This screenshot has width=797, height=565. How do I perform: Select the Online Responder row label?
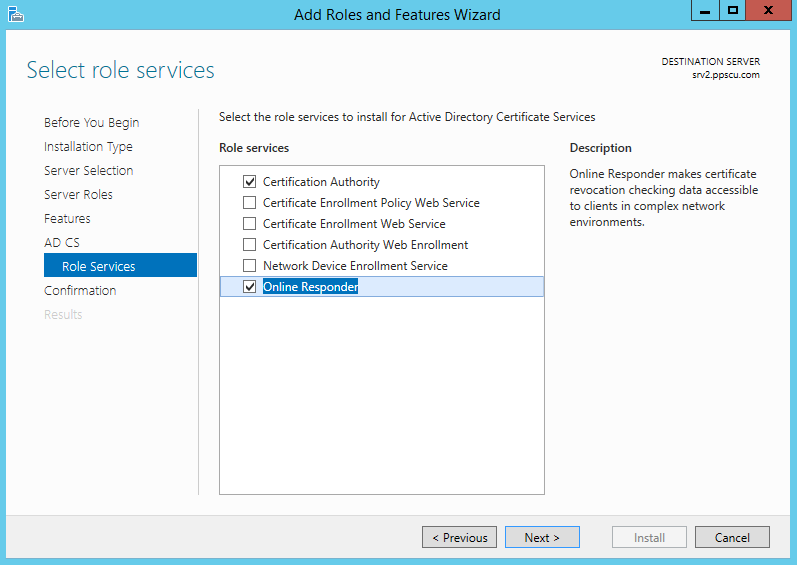[311, 287]
